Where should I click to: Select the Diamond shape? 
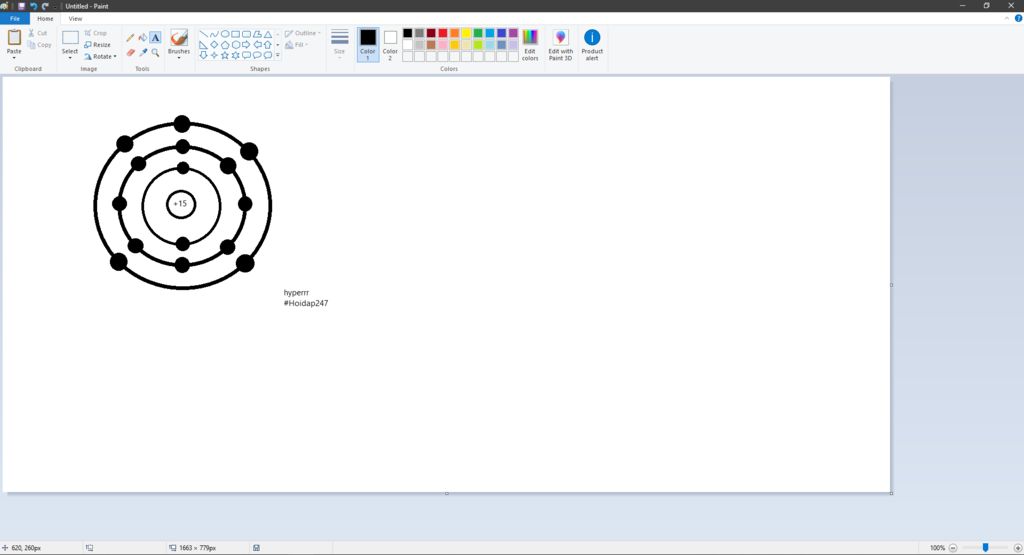point(214,44)
